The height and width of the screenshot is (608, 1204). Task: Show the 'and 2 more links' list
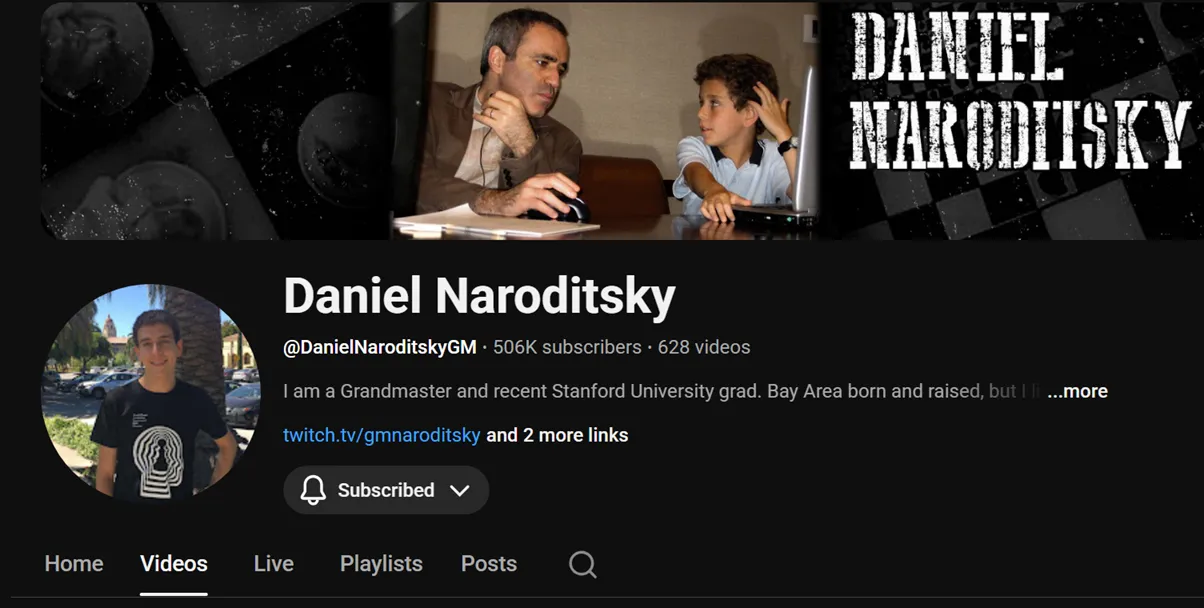pyautogui.click(x=557, y=435)
